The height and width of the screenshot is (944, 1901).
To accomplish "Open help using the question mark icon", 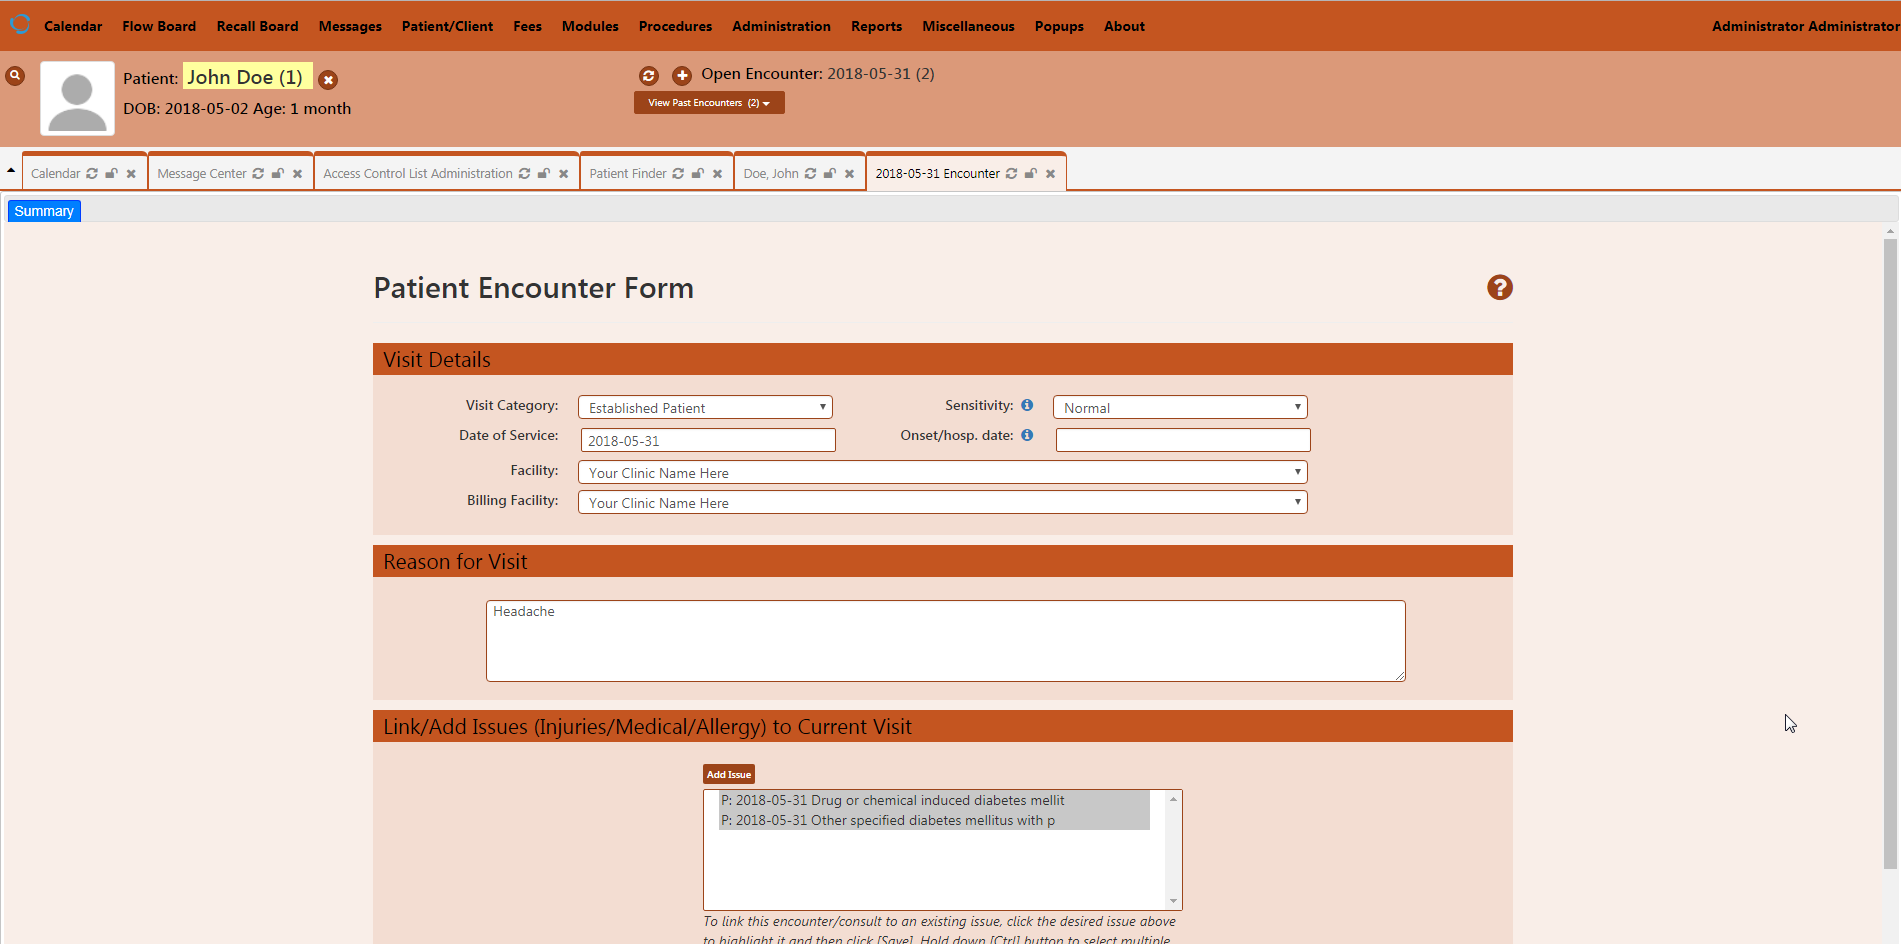I will 1499,288.
